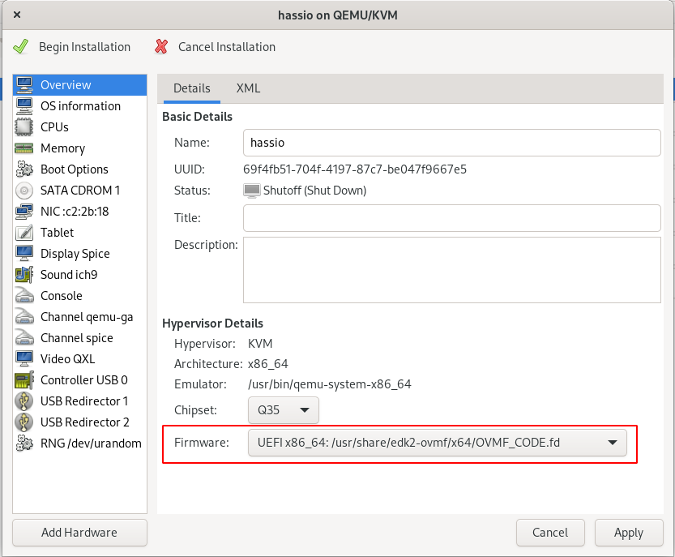Click the Description text area
The height and width of the screenshot is (557, 675).
[452, 270]
